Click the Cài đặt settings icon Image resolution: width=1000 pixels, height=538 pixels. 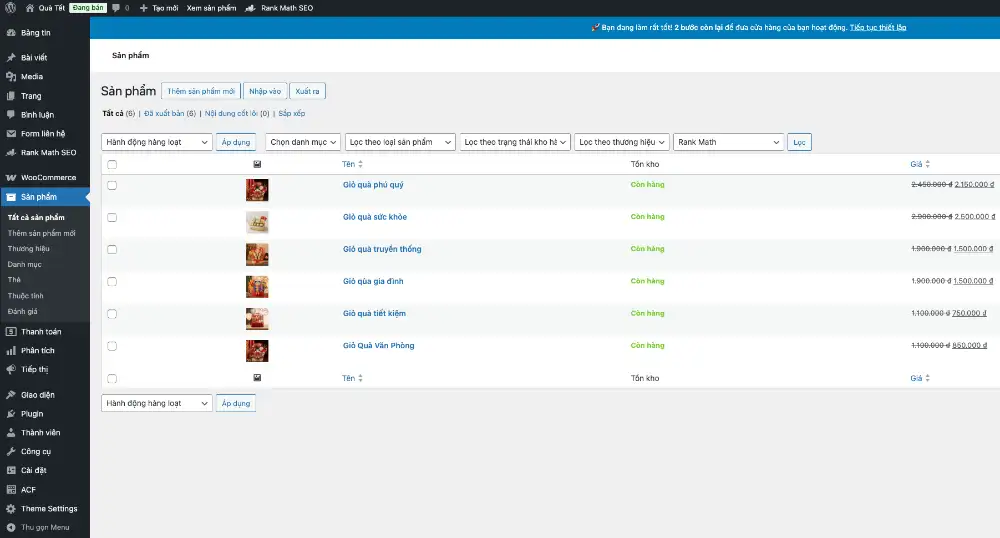tap(11, 470)
